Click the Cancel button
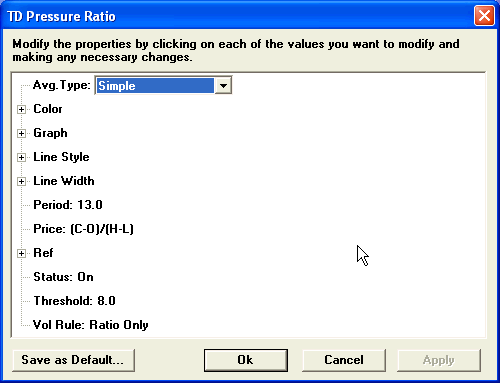 coord(344,360)
